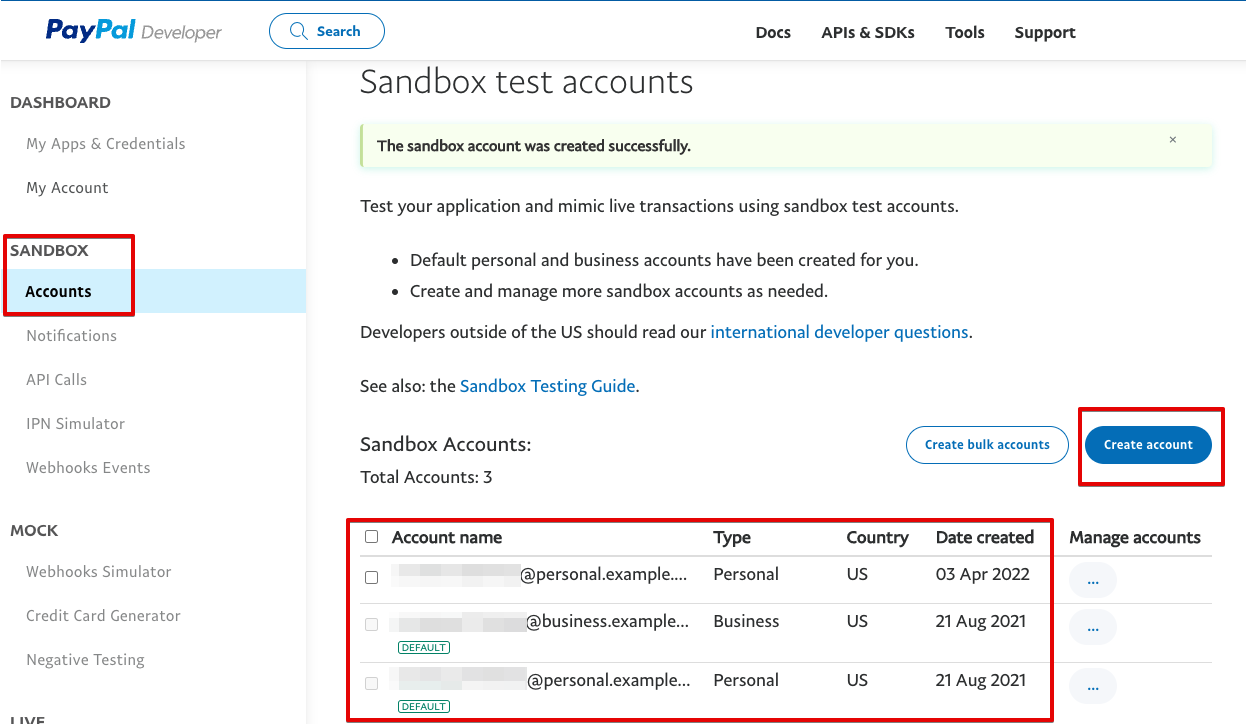Click the Create account button
This screenshot has width=1246, height=726.
tap(1148, 445)
